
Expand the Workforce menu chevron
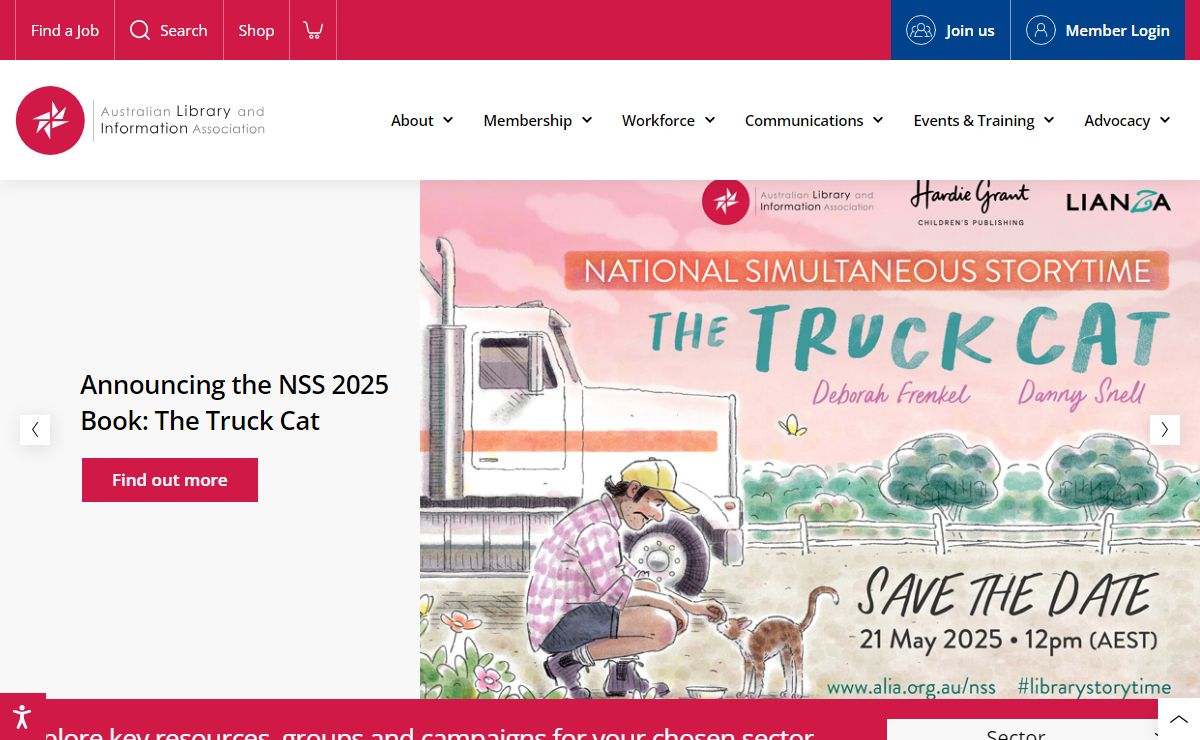click(710, 120)
